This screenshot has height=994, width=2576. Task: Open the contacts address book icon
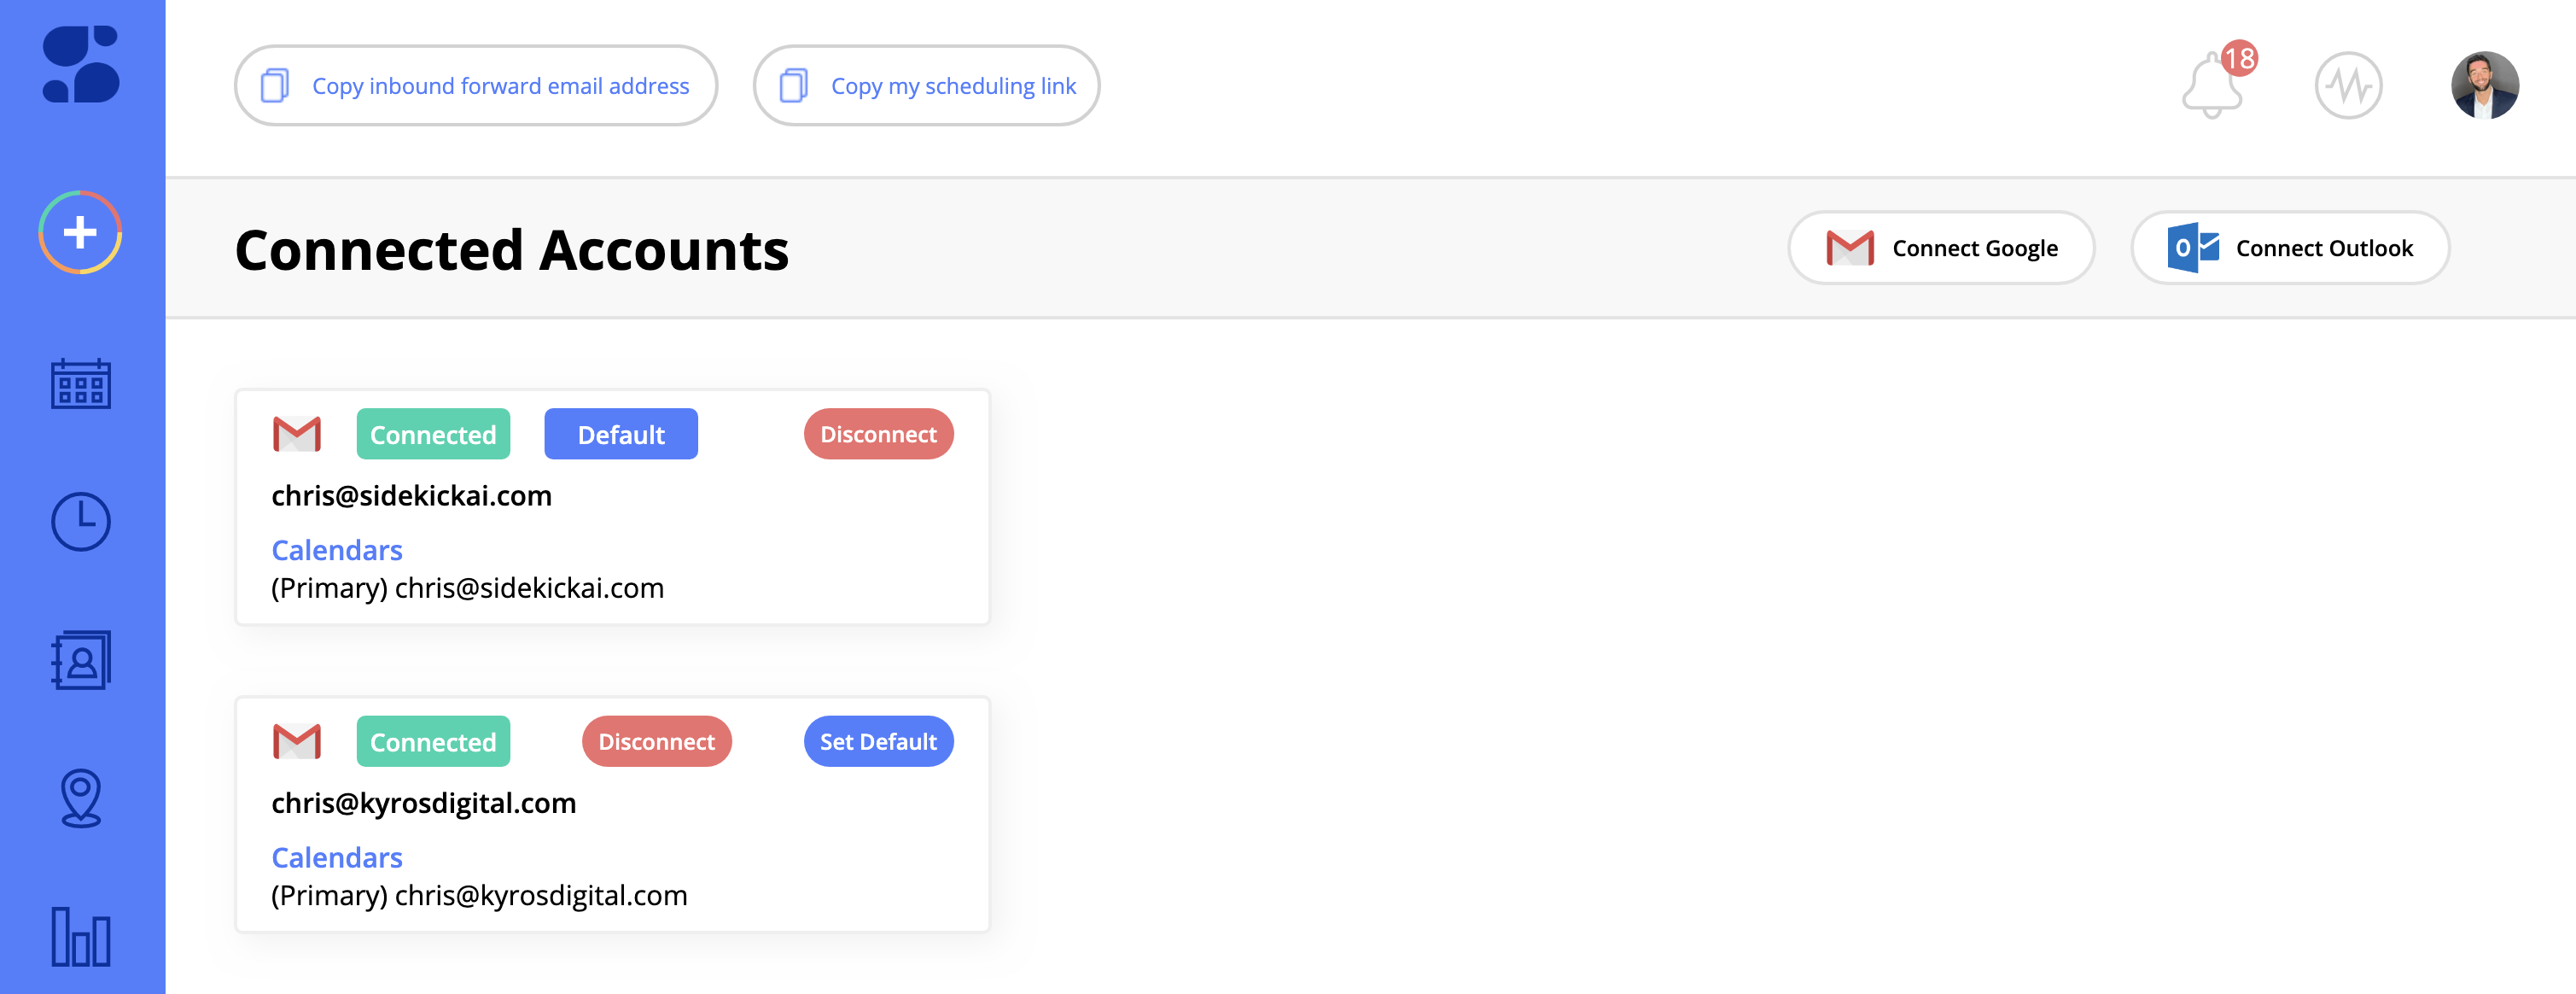pos(81,660)
